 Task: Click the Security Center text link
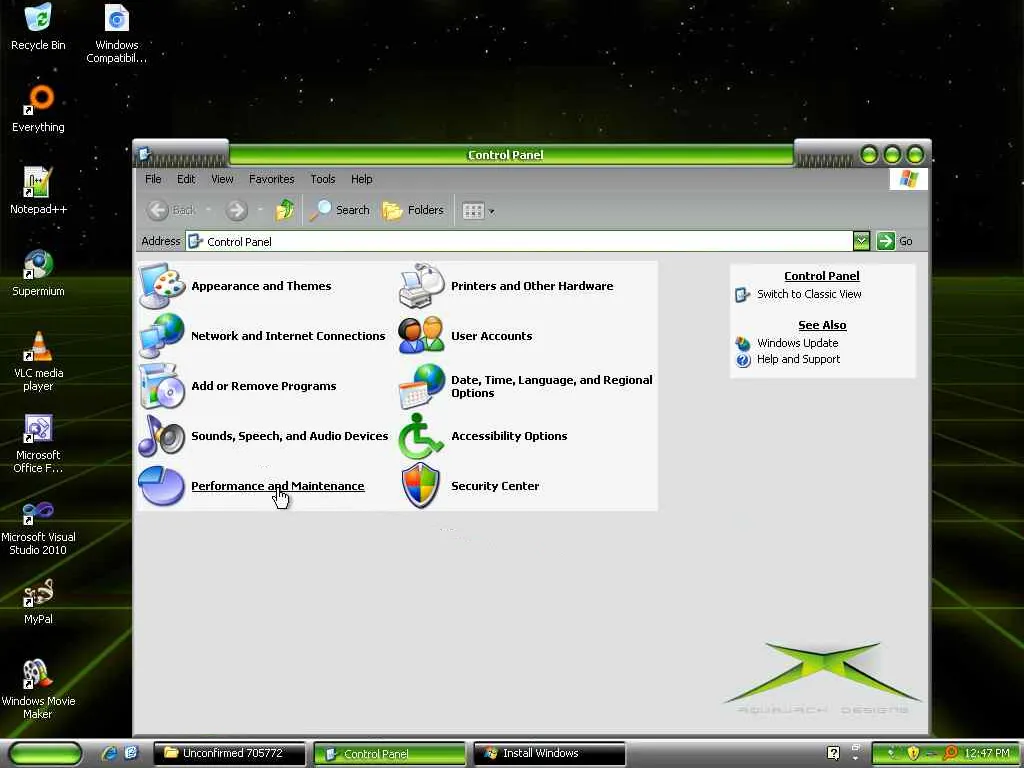click(x=495, y=486)
